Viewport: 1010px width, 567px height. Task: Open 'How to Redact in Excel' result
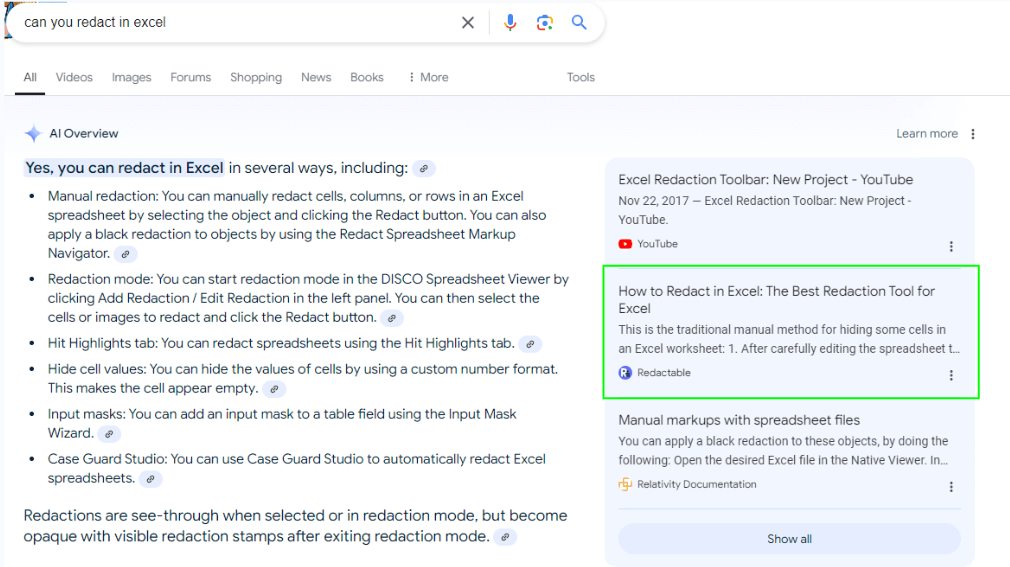[x=776, y=300]
